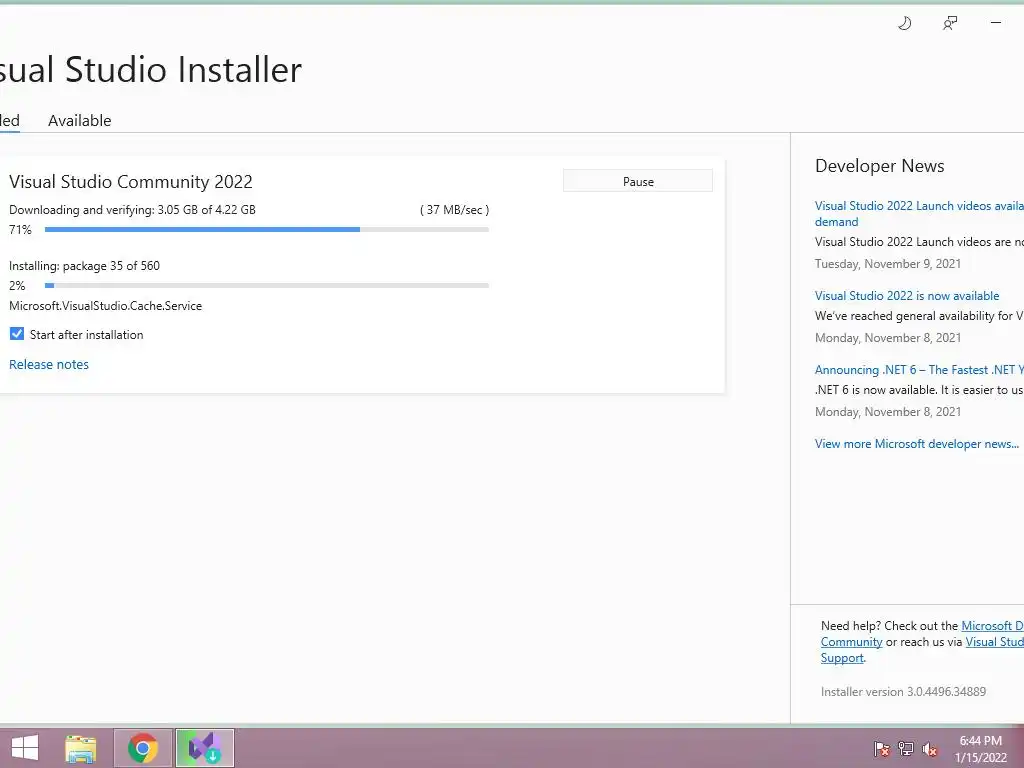Click the Start after installation label
The width and height of the screenshot is (1024, 768).
coord(86,334)
